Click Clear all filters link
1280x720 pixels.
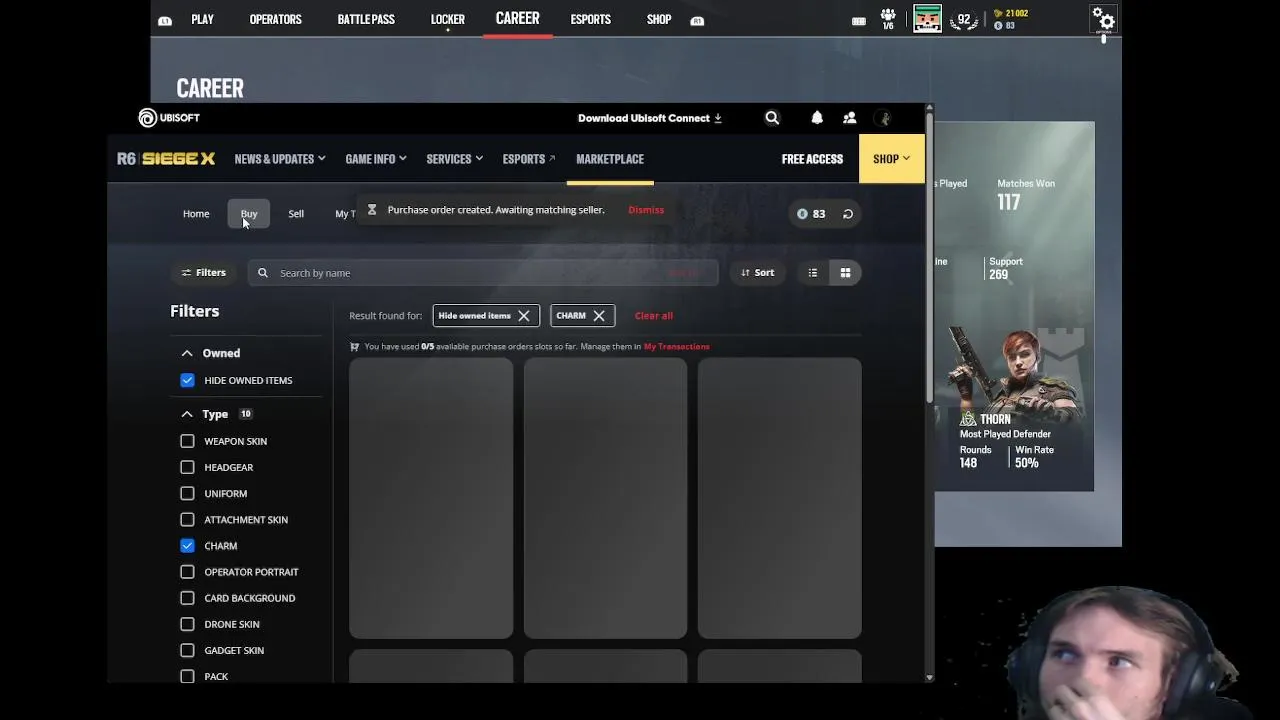point(654,316)
